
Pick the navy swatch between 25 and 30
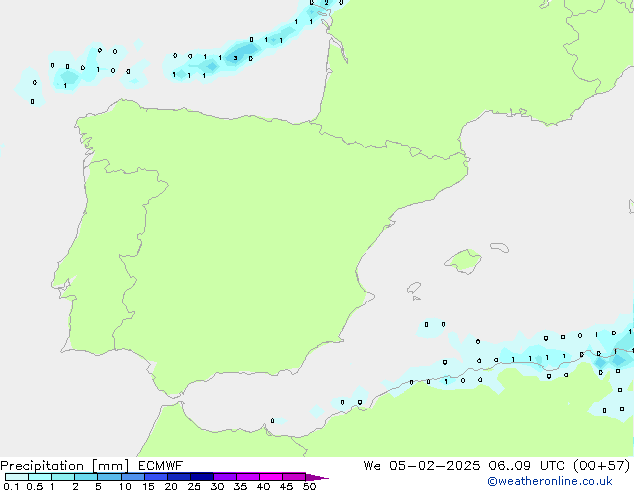[202, 477]
